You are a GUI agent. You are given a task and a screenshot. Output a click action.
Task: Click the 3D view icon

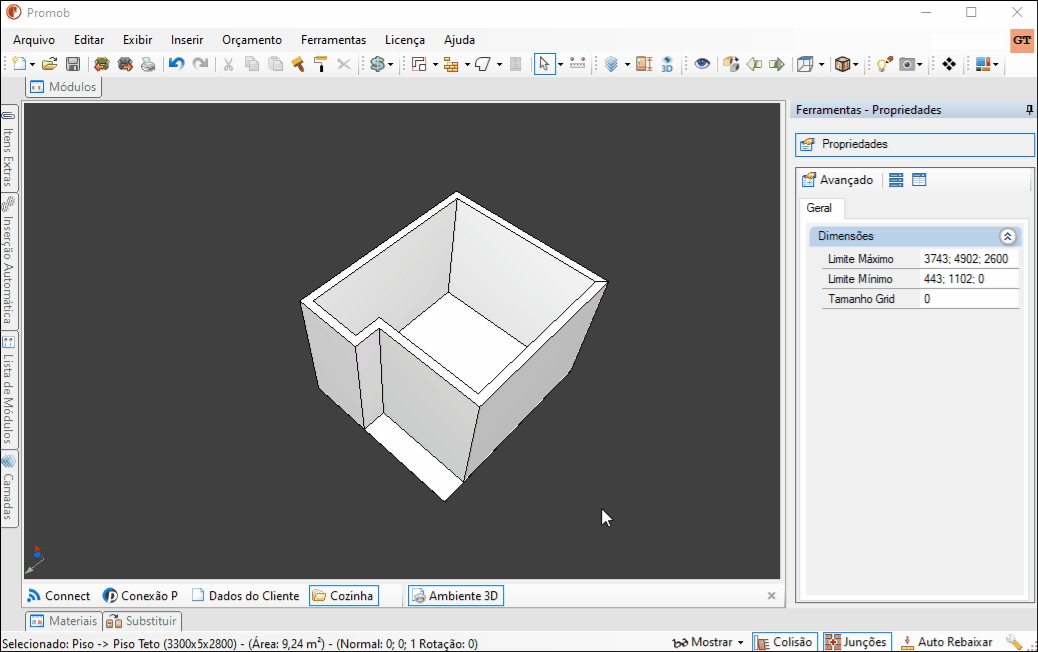click(x=667, y=64)
